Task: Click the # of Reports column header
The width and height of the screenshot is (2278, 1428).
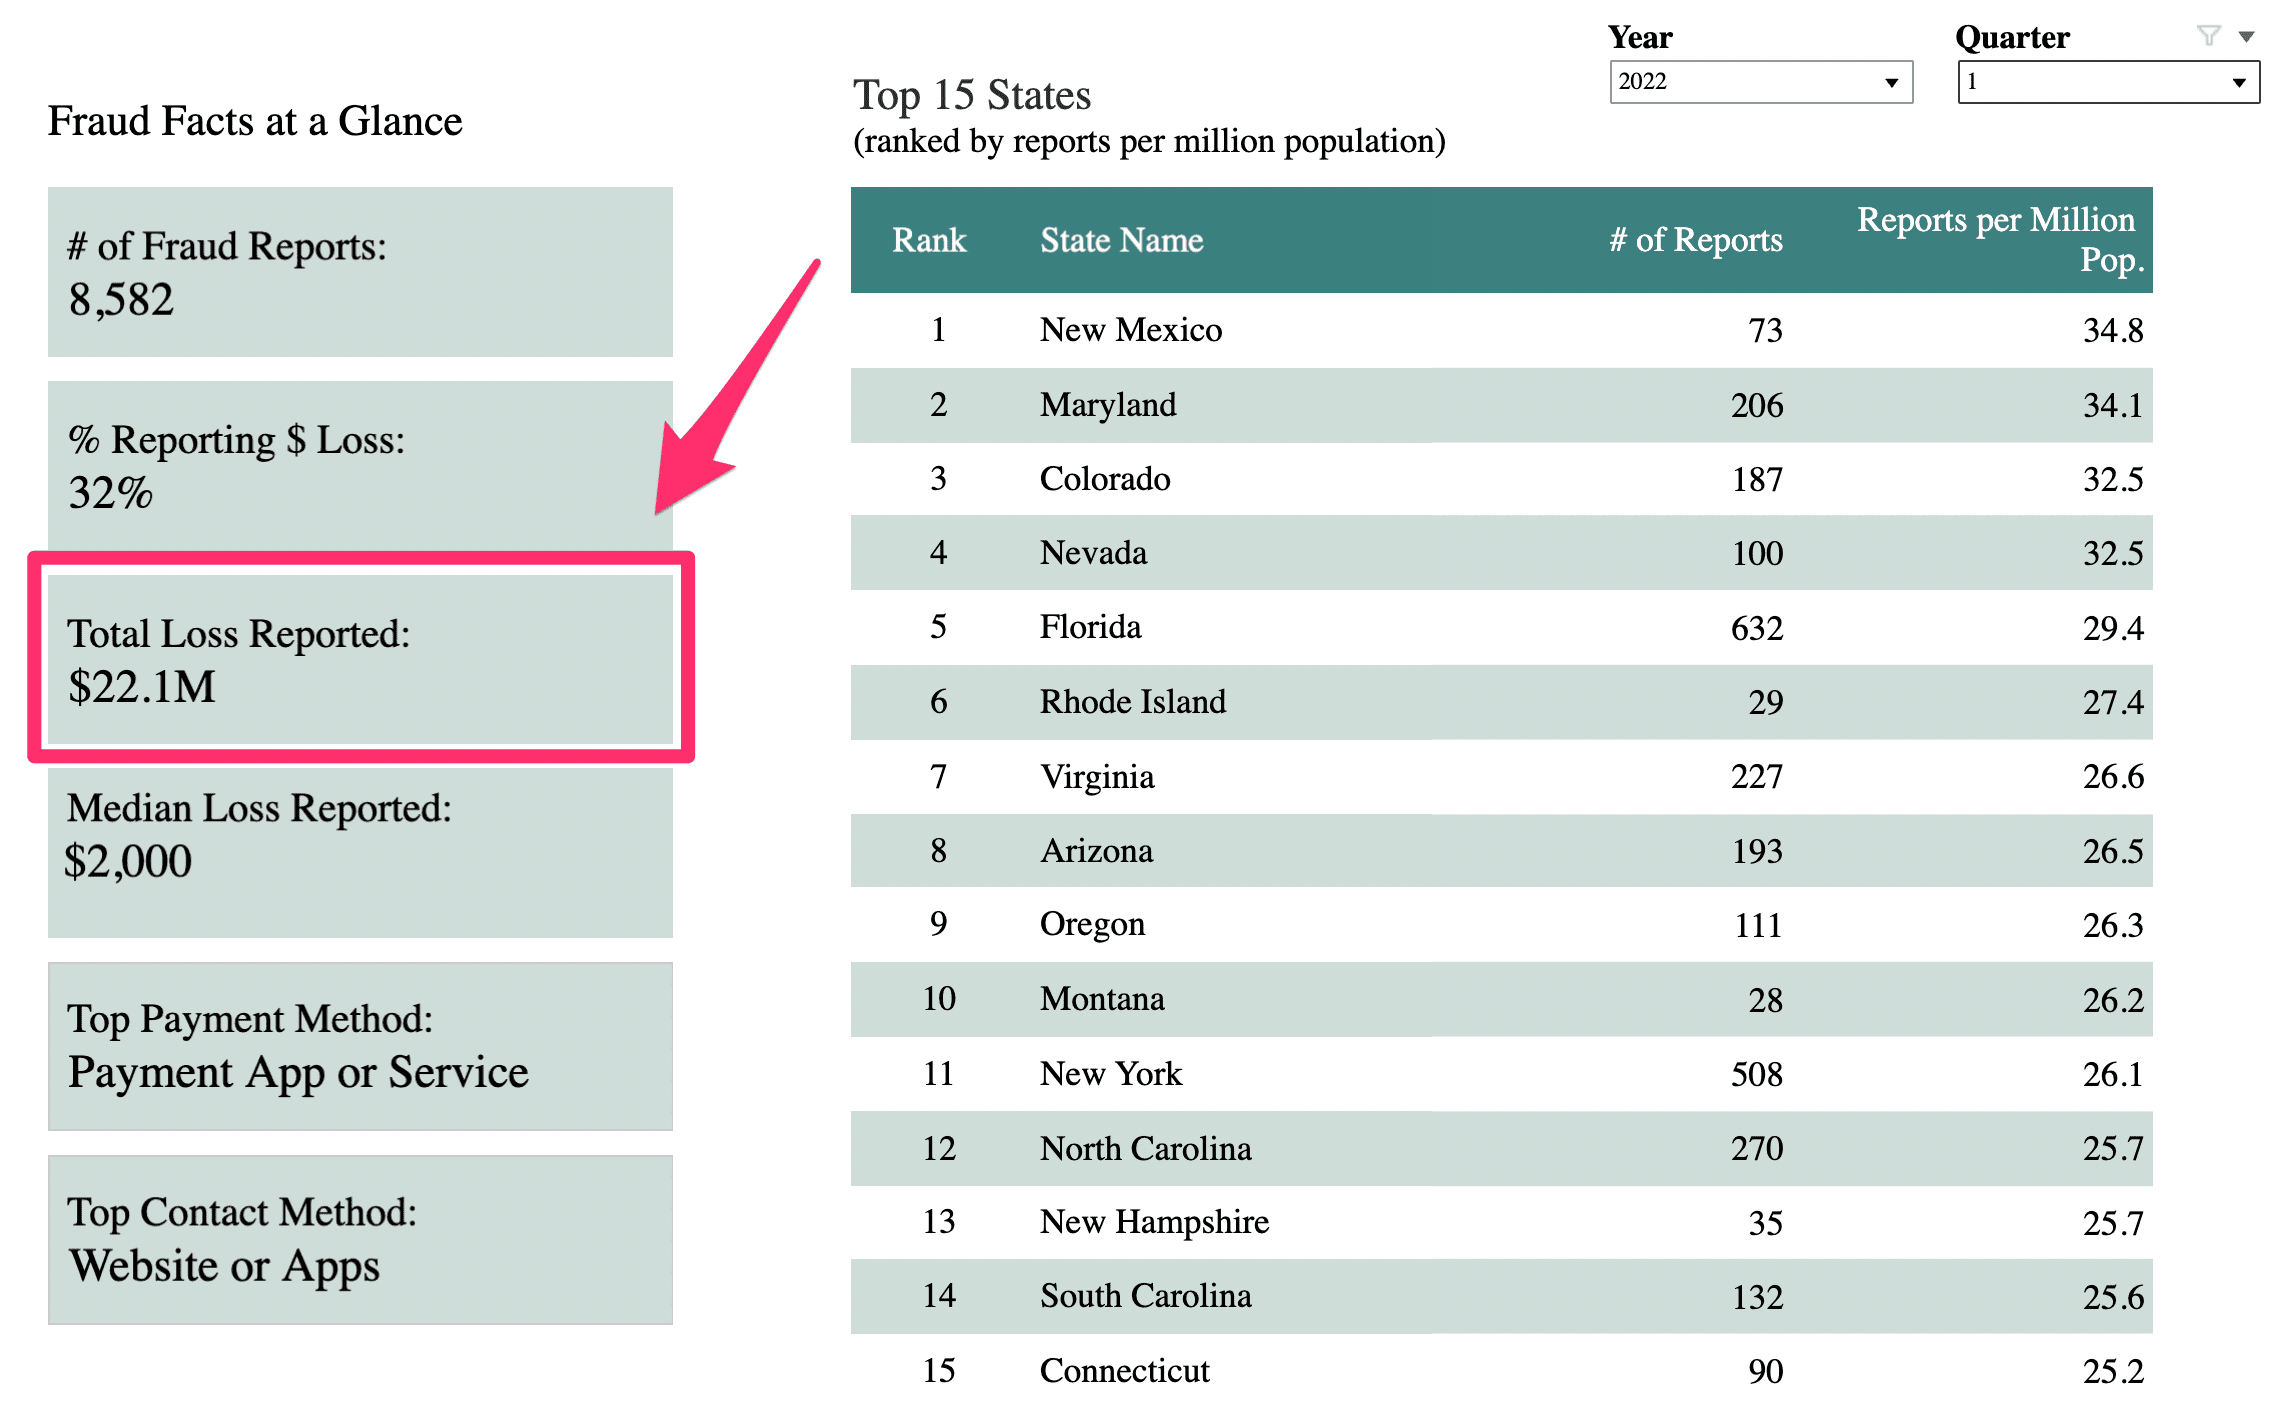Action: 1696,240
